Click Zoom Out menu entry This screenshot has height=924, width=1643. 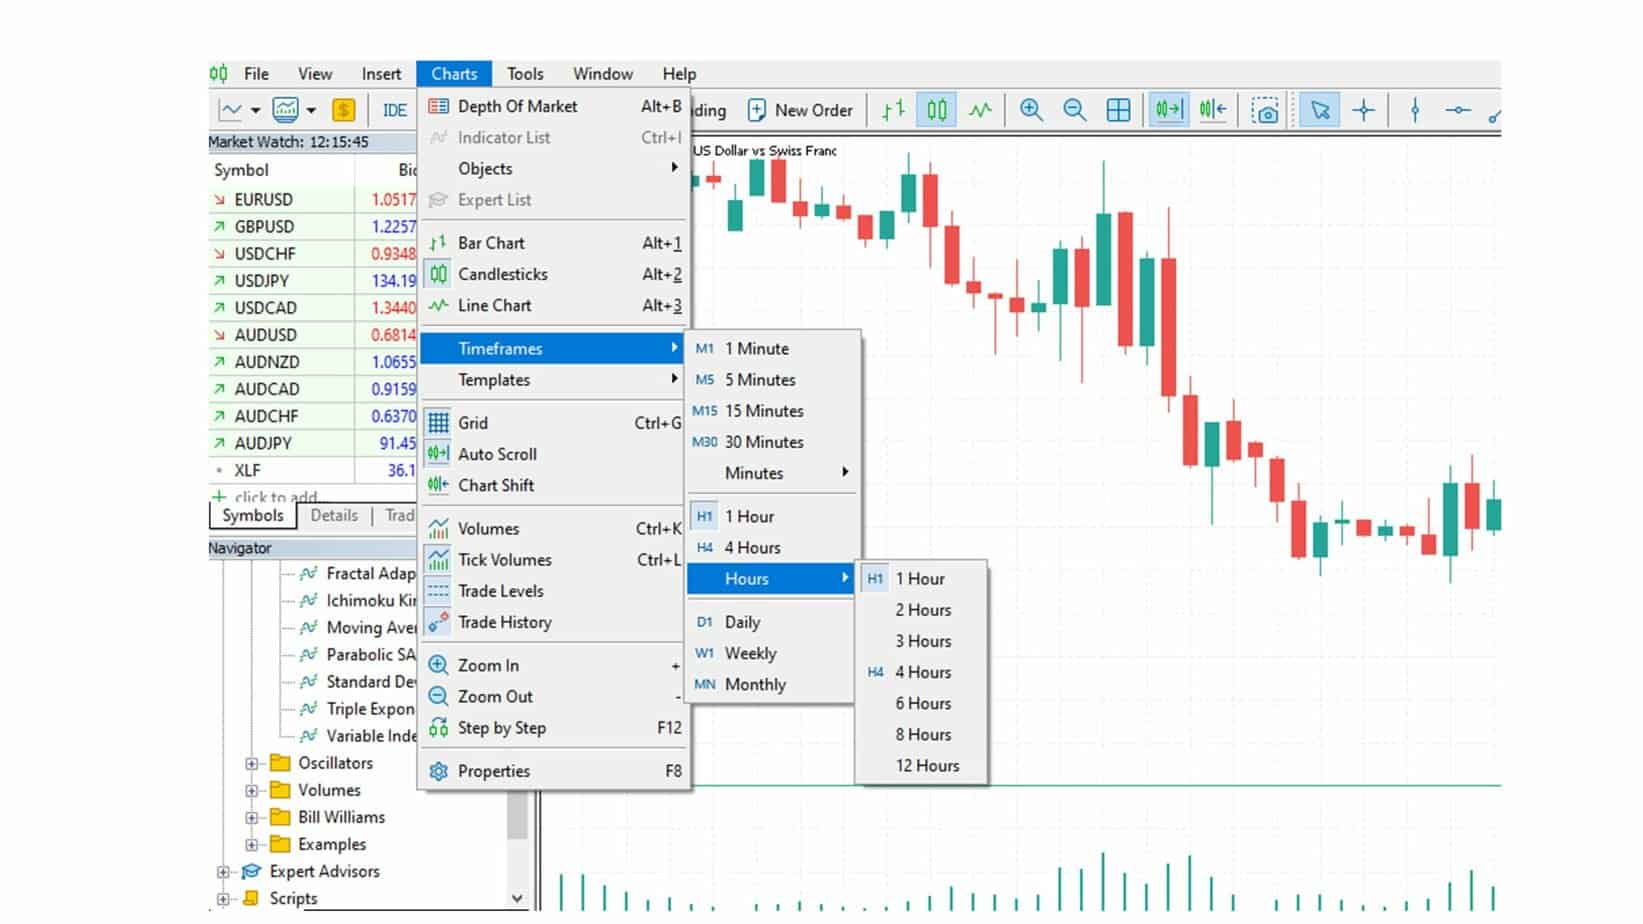555,696
